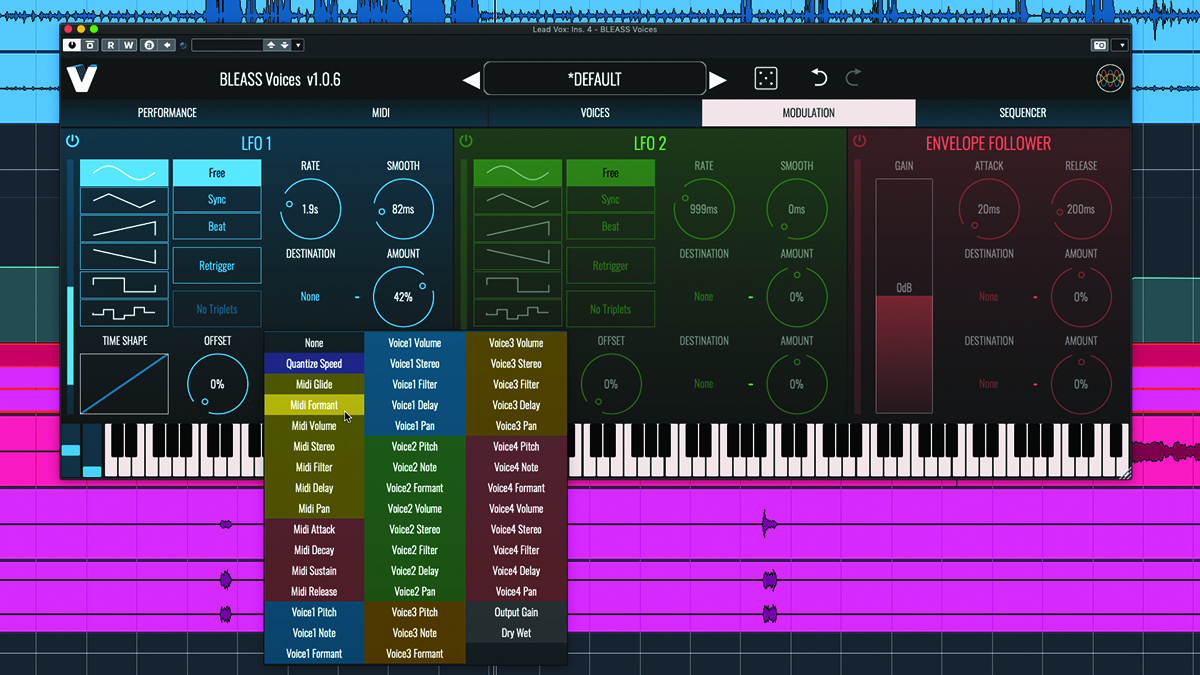
Task: Switch to the MIDI tab
Action: pos(381,113)
